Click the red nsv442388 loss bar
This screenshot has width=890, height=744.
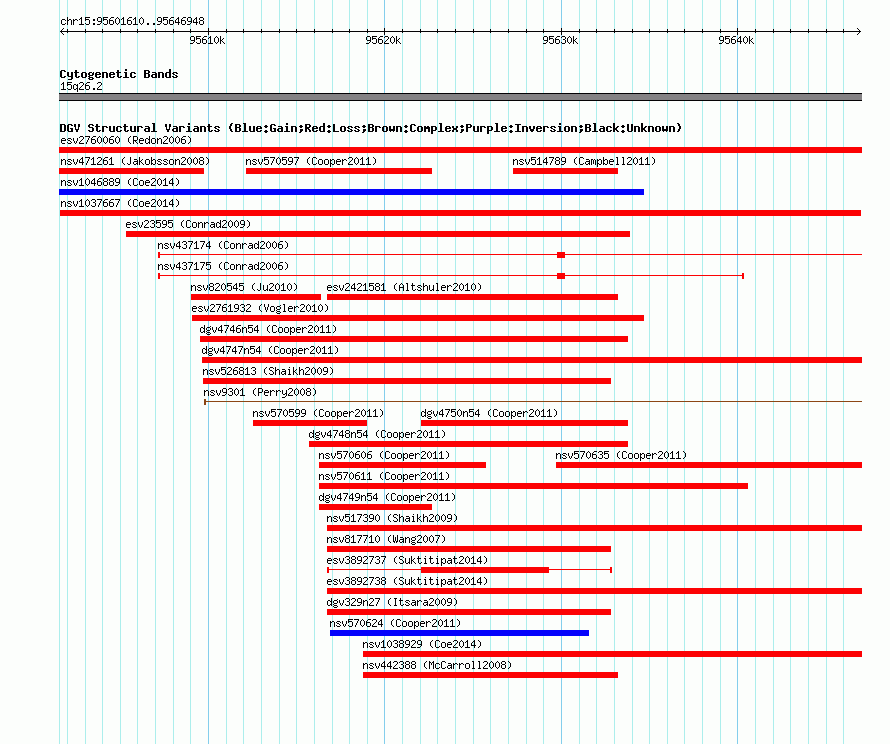coord(490,675)
